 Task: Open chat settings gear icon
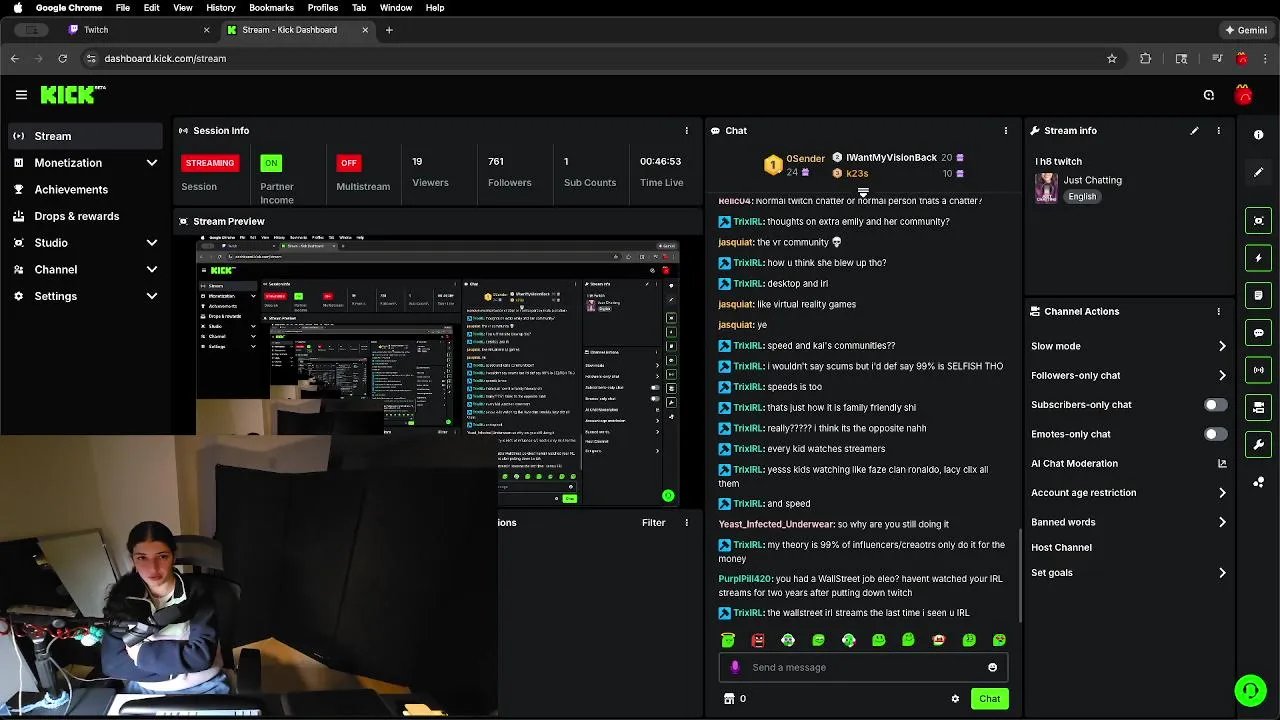[955, 699]
